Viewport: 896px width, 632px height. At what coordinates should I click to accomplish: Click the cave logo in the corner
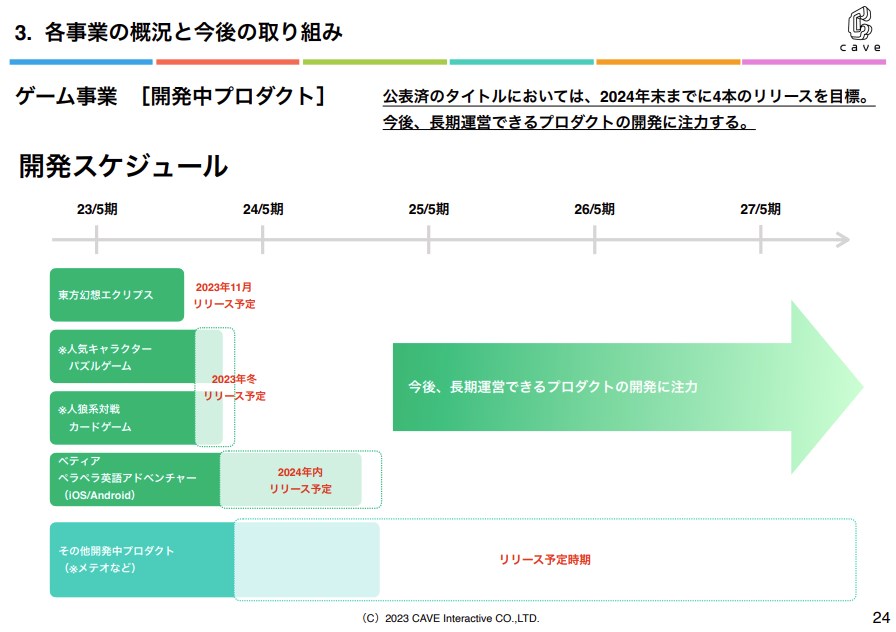[x=859, y=30]
